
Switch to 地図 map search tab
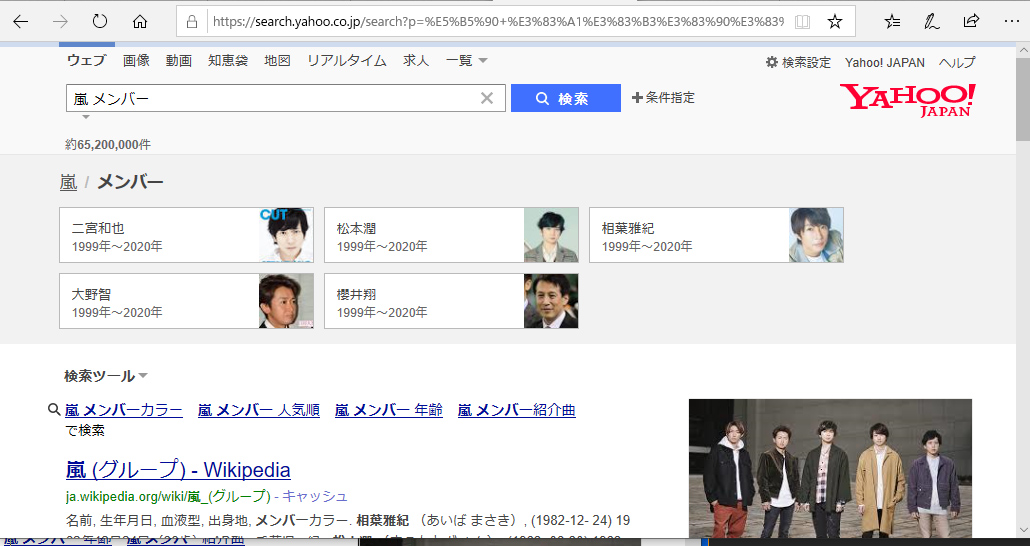point(277,60)
